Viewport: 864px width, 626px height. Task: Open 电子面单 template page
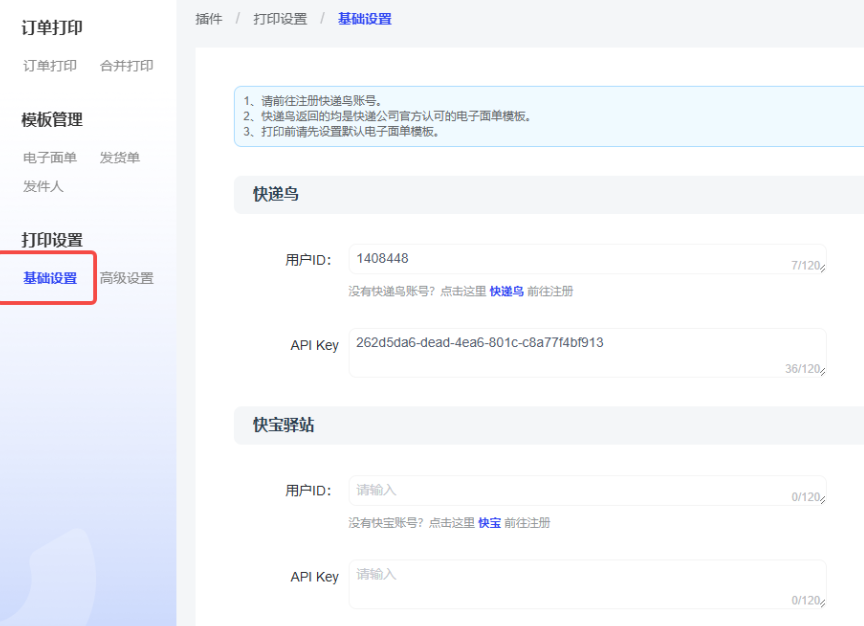pyautogui.click(x=50, y=158)
